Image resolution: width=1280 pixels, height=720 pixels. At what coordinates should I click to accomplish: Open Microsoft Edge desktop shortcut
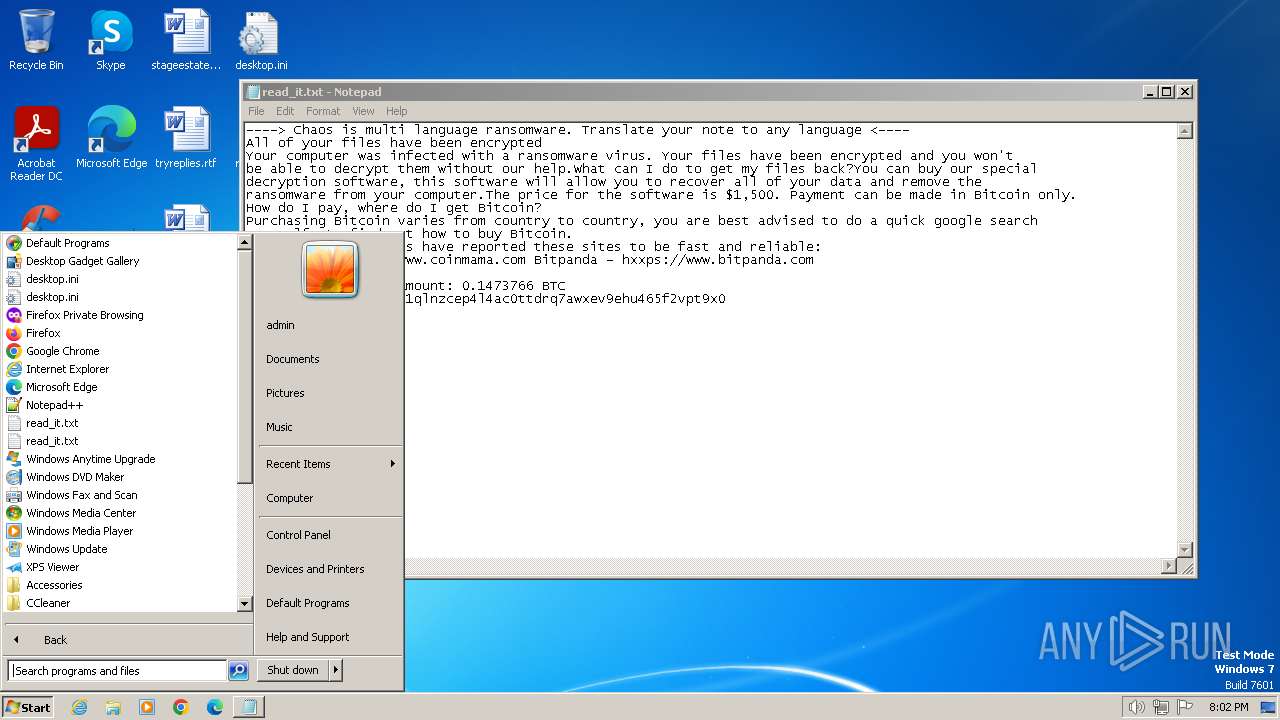point(111,138)
